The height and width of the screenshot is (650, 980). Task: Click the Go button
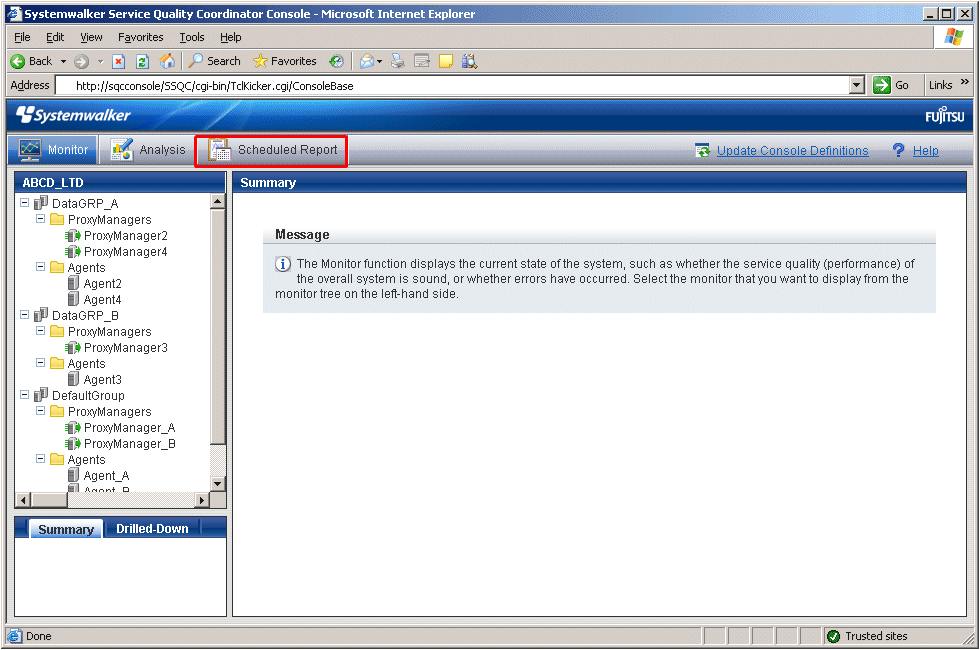click(x=891, y=85)
